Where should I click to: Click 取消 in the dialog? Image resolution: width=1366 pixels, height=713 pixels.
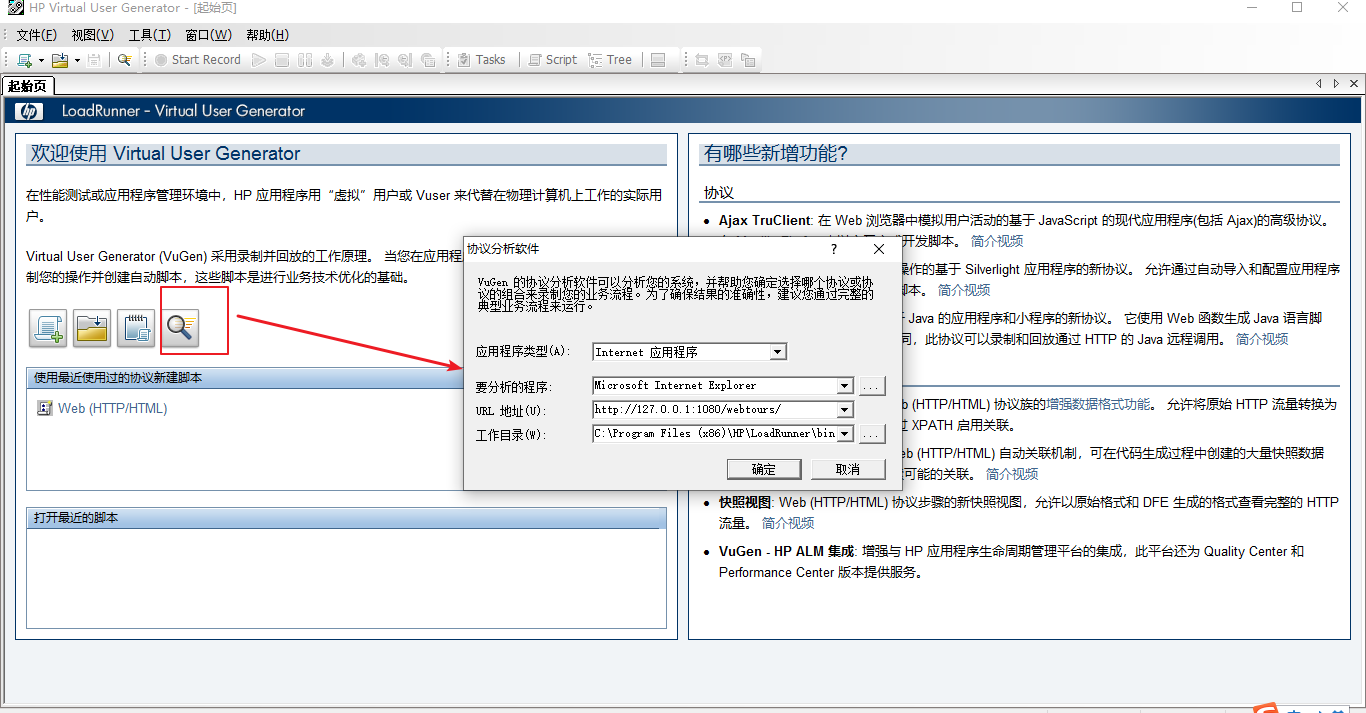click(848, 469)
